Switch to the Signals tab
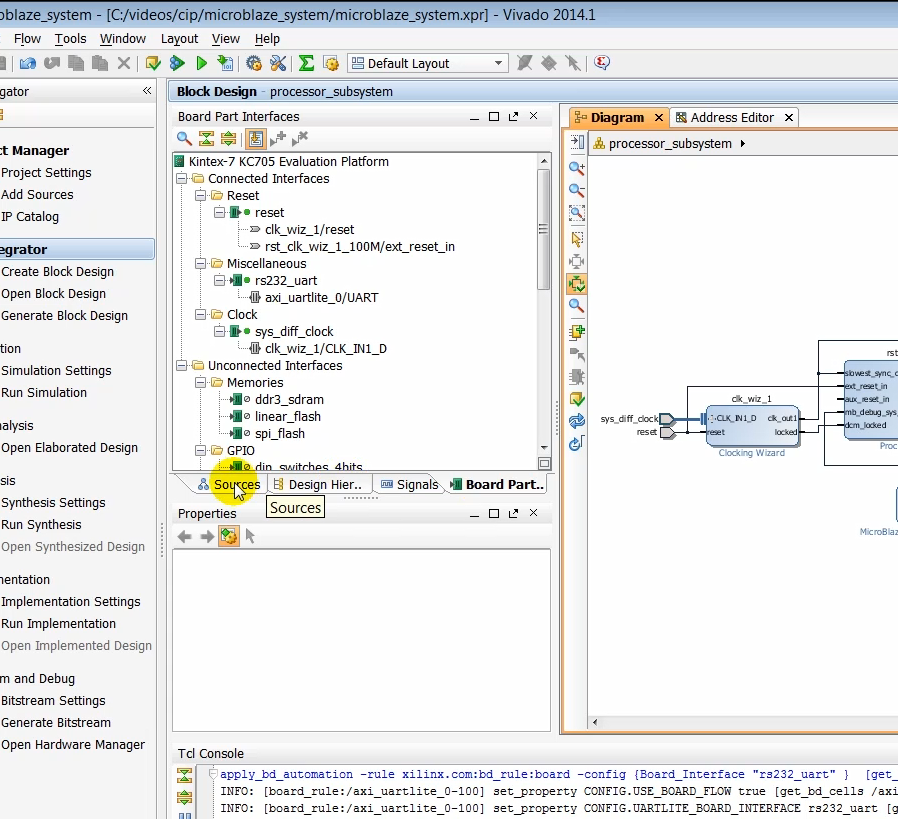 [416, 484]
